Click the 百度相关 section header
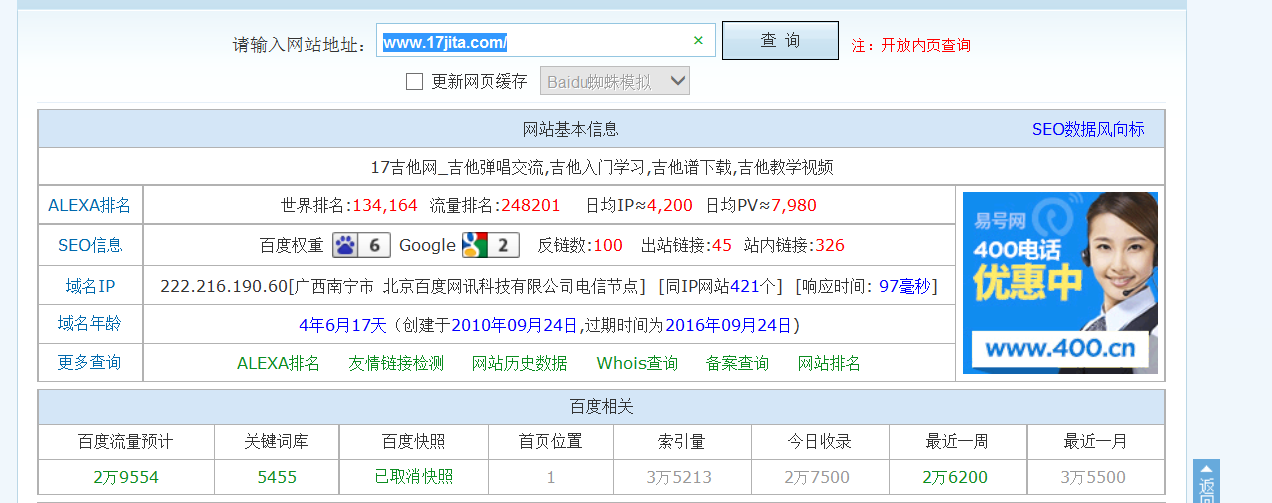Viewport: 1272px width, 503px height. pyautogui.click(x=602, y=407)
